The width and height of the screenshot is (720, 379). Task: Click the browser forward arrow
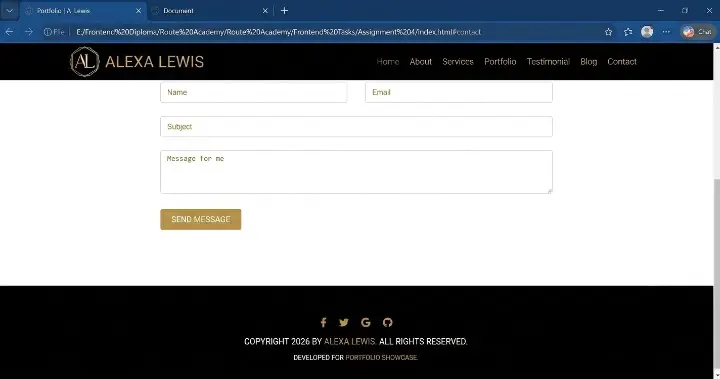pyautogui.click(x=28, y=32)
